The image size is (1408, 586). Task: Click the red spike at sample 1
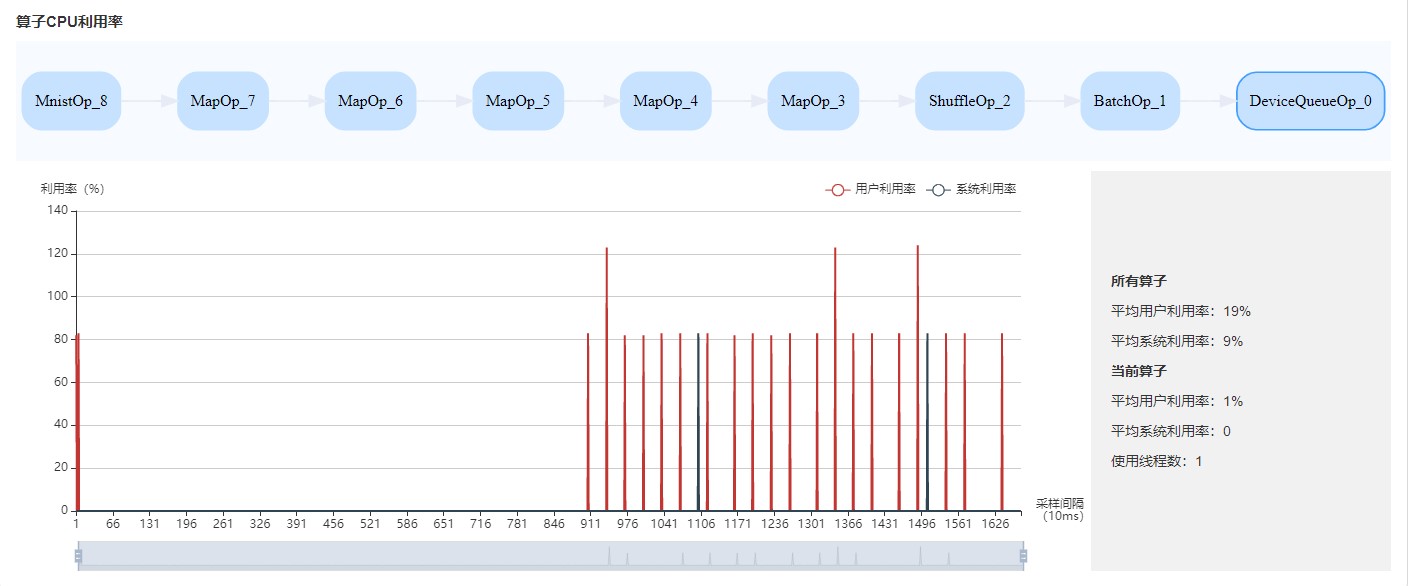pos(77,420)
